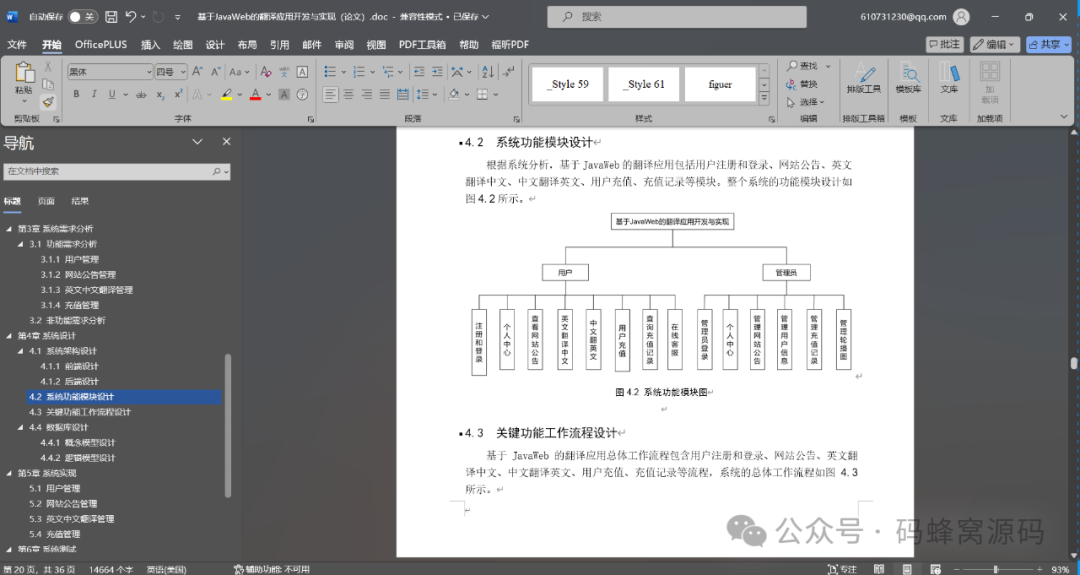Apply superscript formatting
The width and height of the screenshot is (1080, 575).
tap(178, 94)
